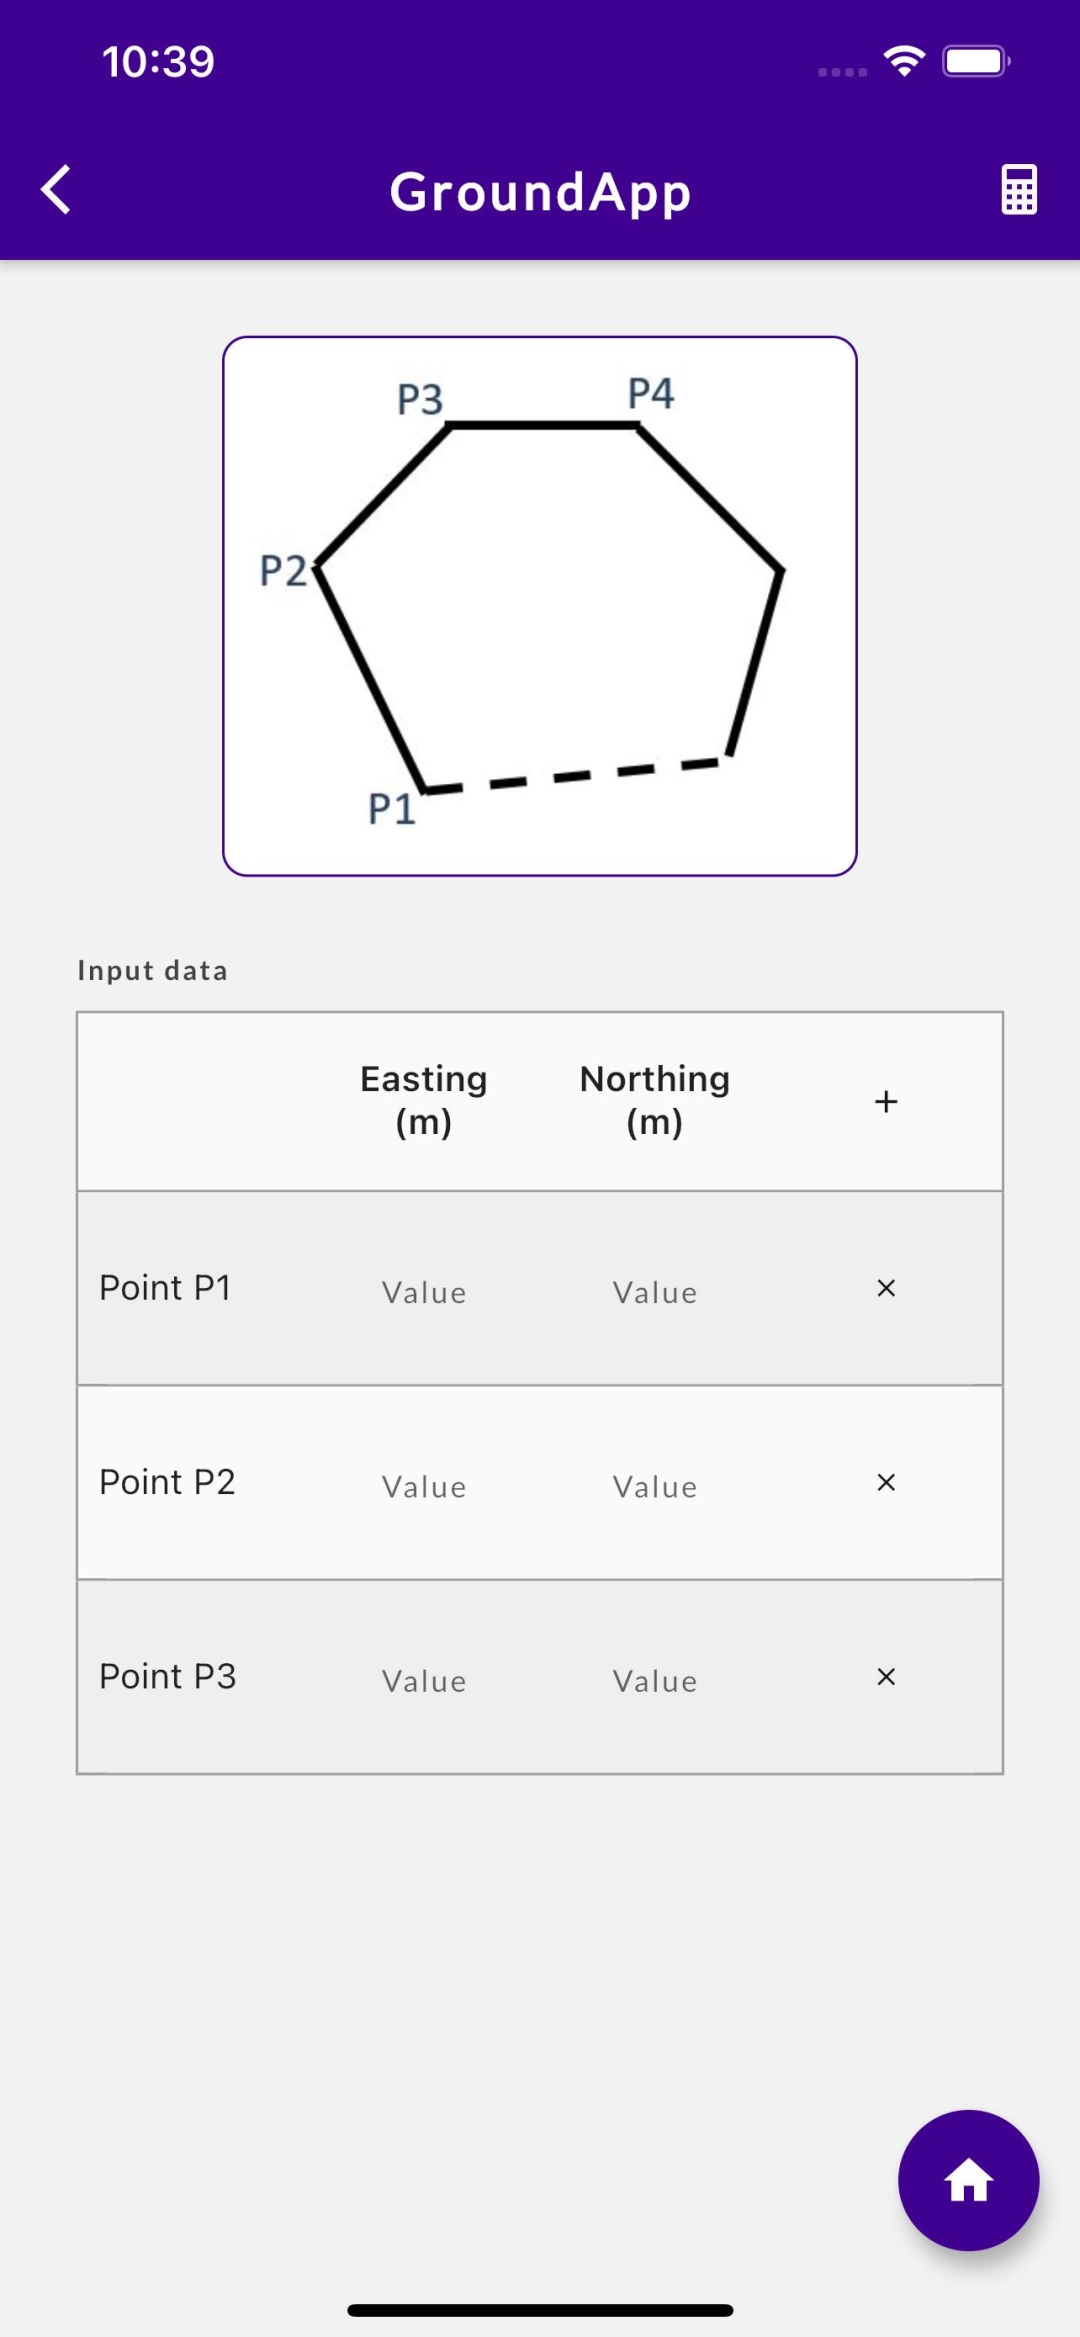Tap the back arrow icon
Viewport: 1080px width, 2337px height.
pos(56,190)
